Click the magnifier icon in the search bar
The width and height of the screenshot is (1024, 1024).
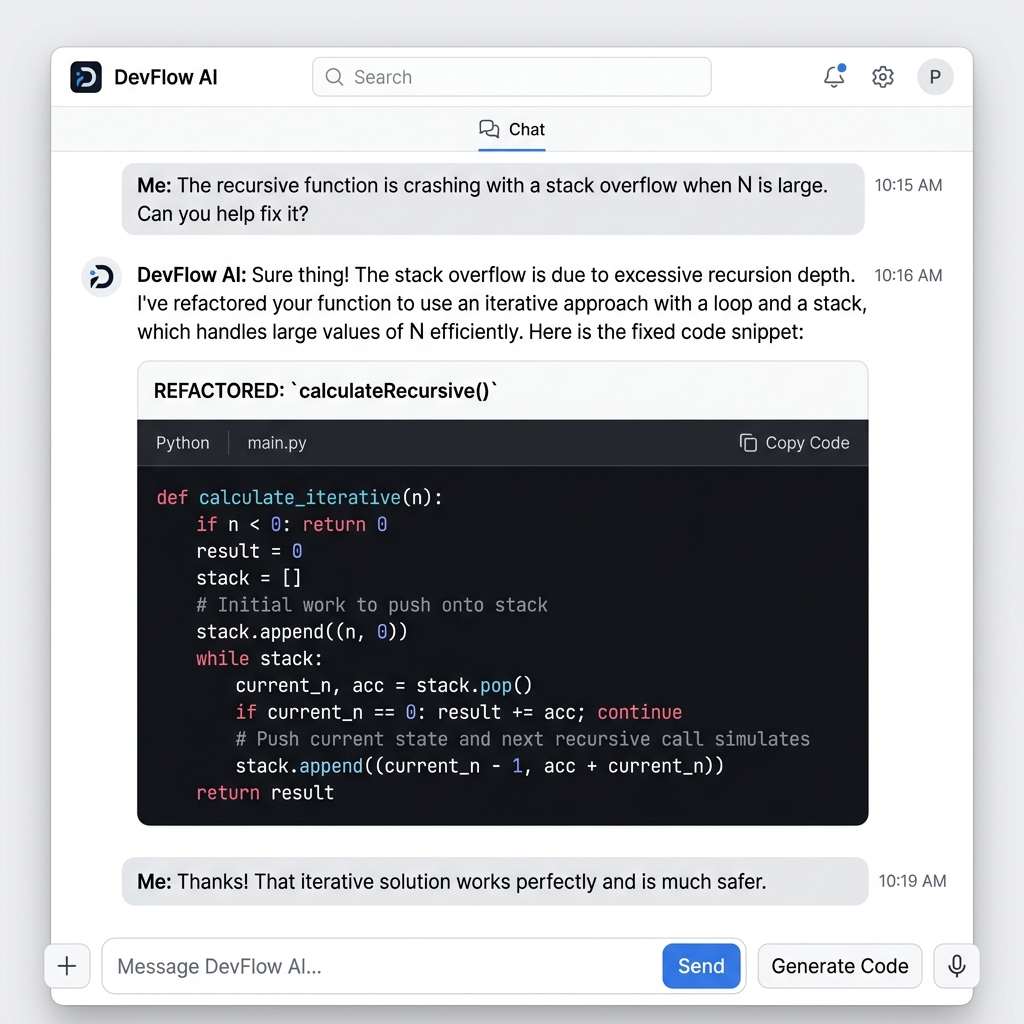[x=334, y=77]
